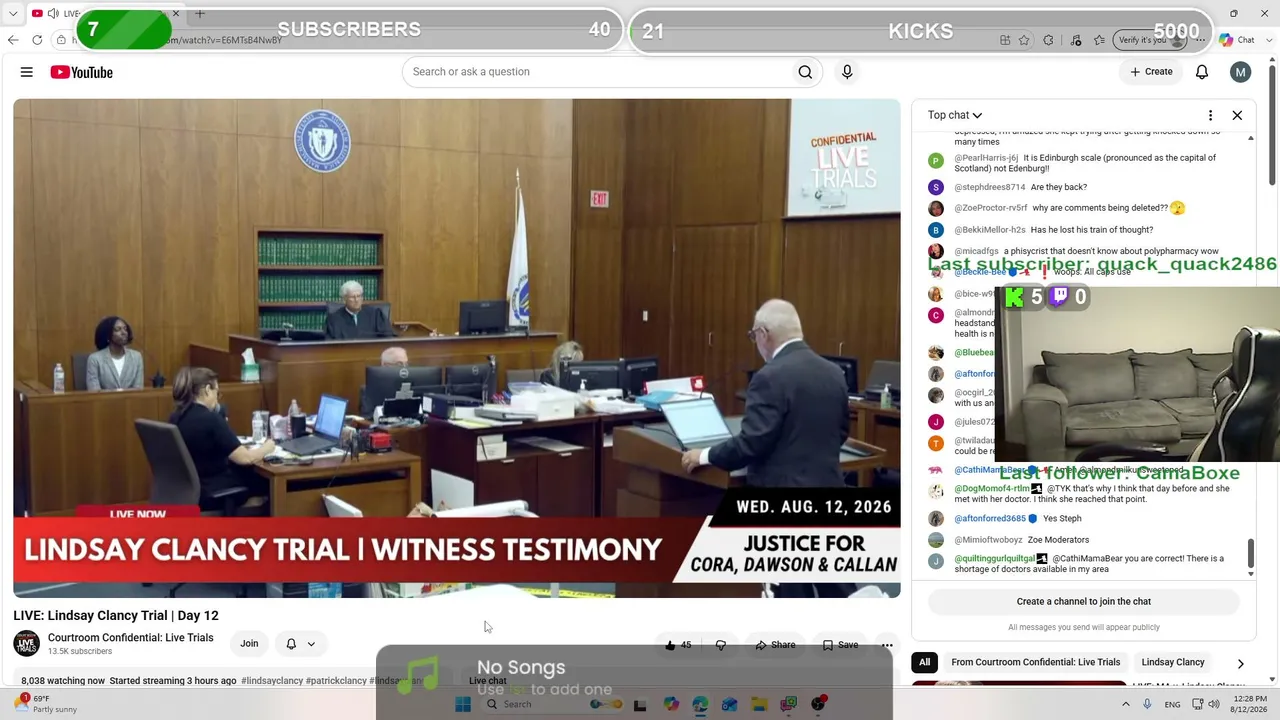Focus the YouTube search box
1280x720 pixels.
coord(595,72)
